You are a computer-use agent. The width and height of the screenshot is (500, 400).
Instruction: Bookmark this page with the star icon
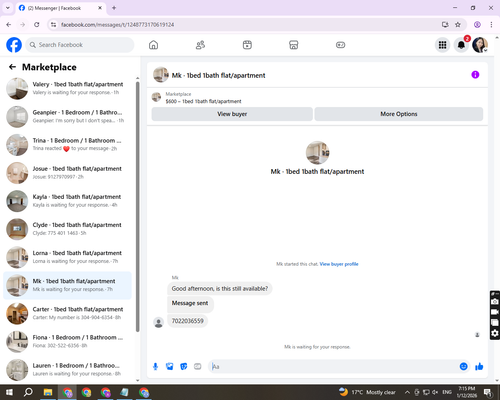[x=458, y=25]
